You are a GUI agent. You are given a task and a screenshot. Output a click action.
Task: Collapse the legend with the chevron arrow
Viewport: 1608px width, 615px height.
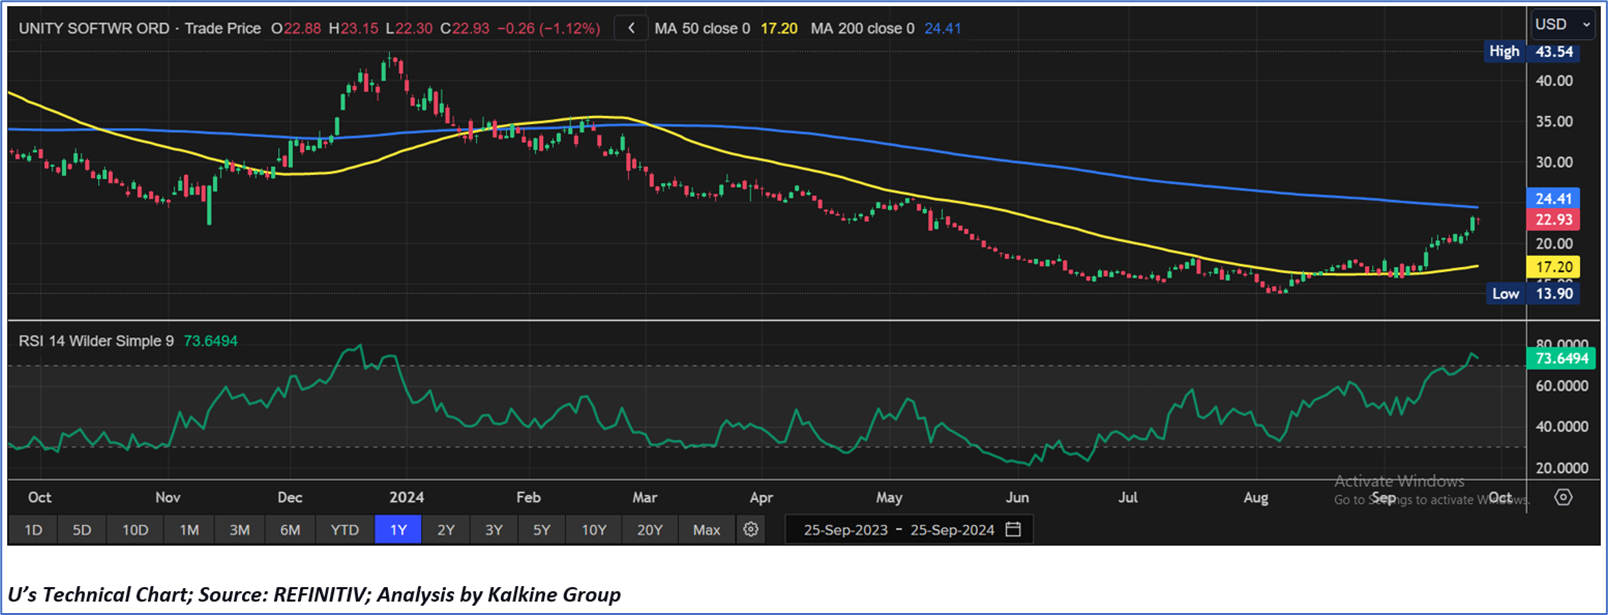tap(631, 28)
